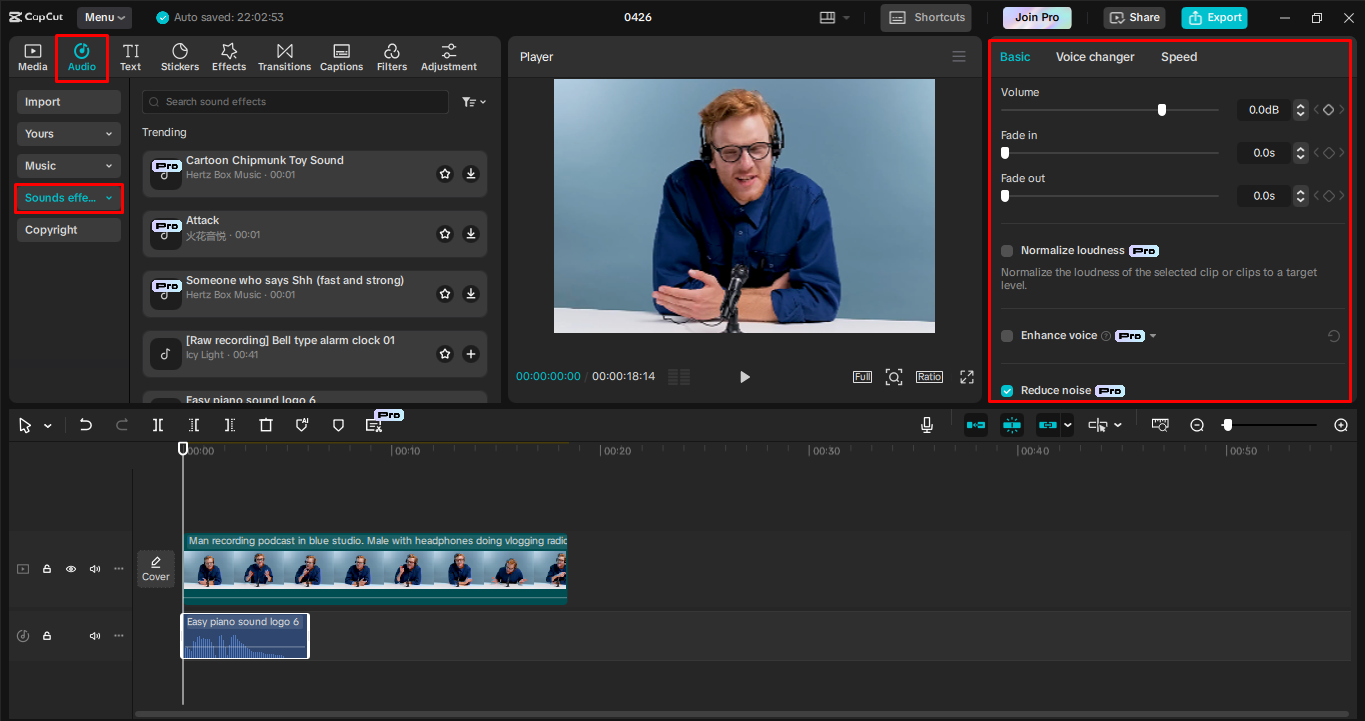Reset the Enhance voice setting
This screenshot has width=1365, height=721.
(x=1334, y=336)
